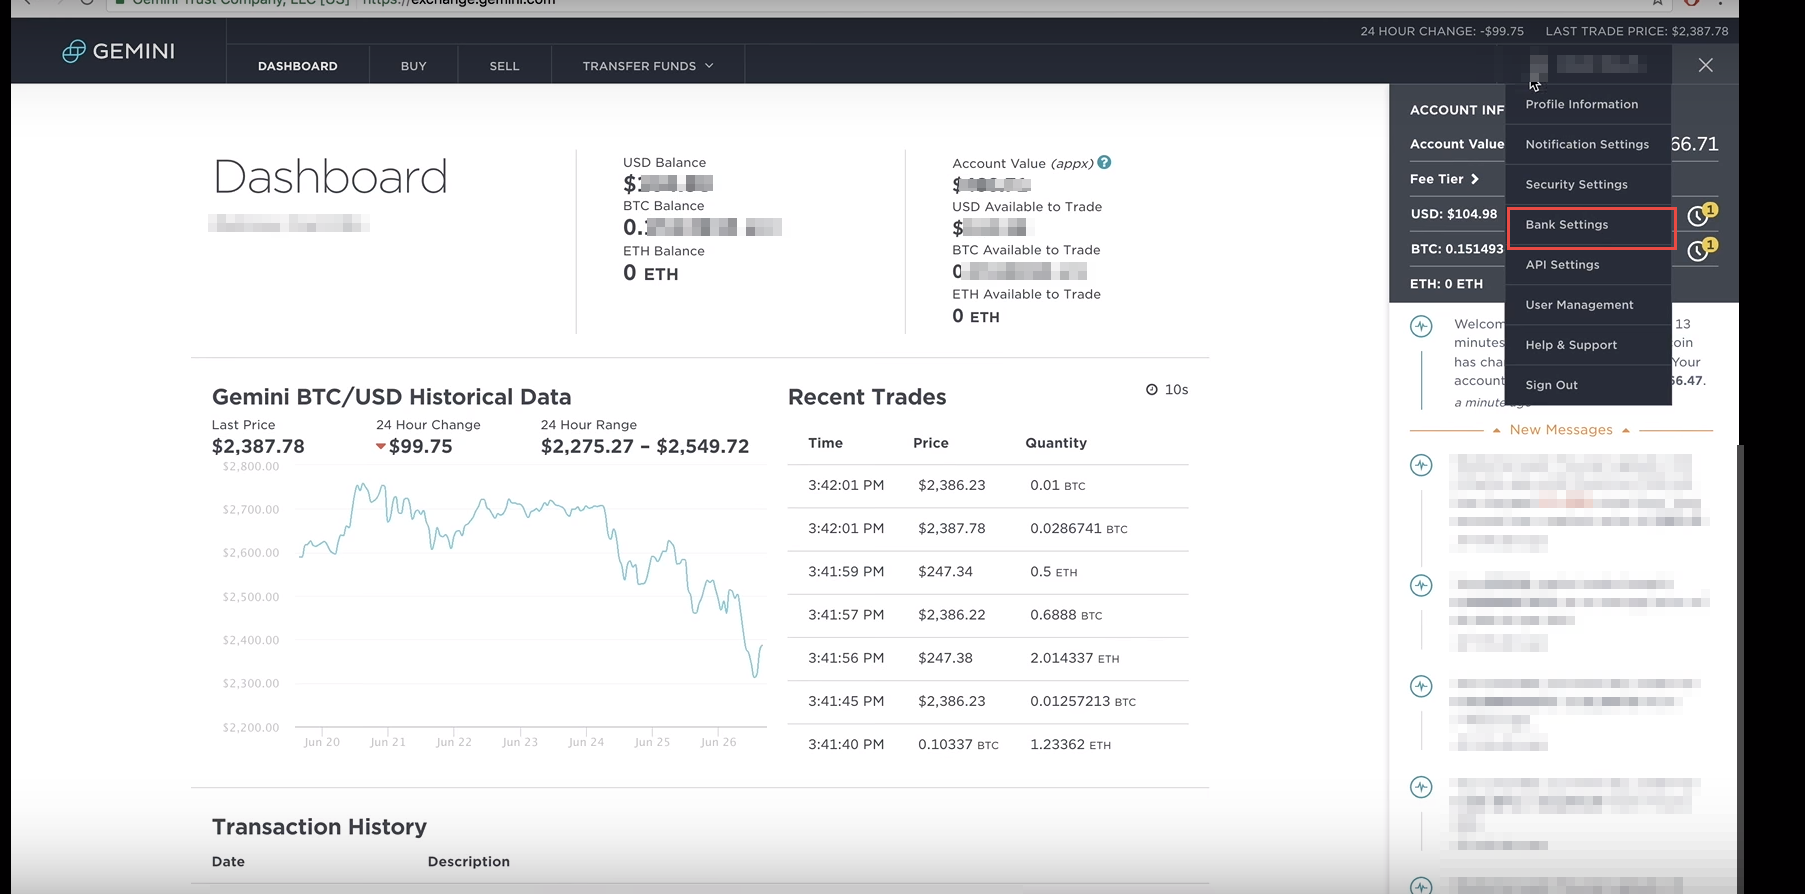Click the 0.5 ETH quantity cell
1805x894 pixels.
(x=1053, y=572)
